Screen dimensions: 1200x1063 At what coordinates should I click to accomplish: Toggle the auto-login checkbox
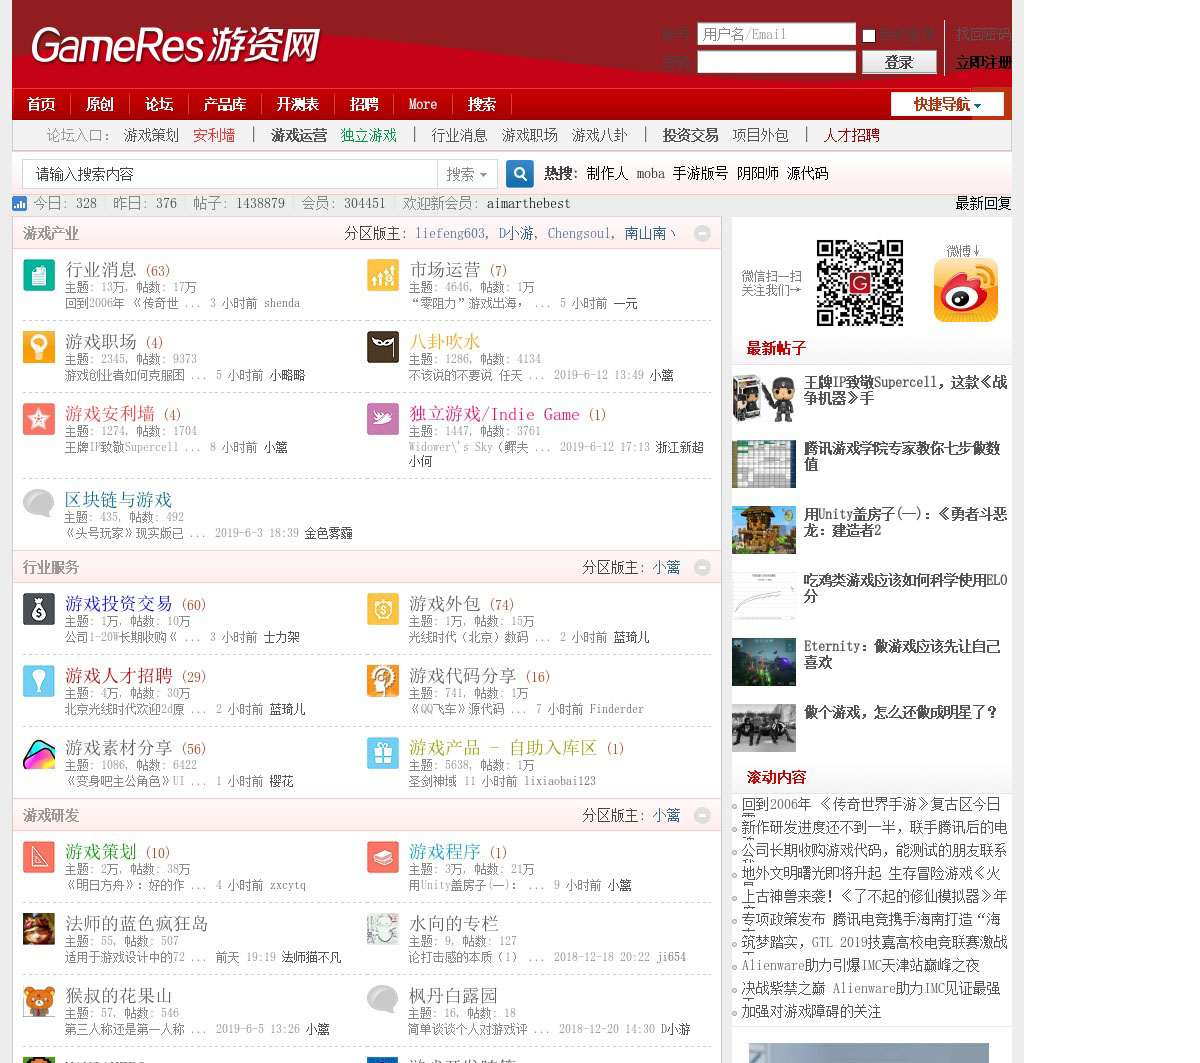(869, 36)
